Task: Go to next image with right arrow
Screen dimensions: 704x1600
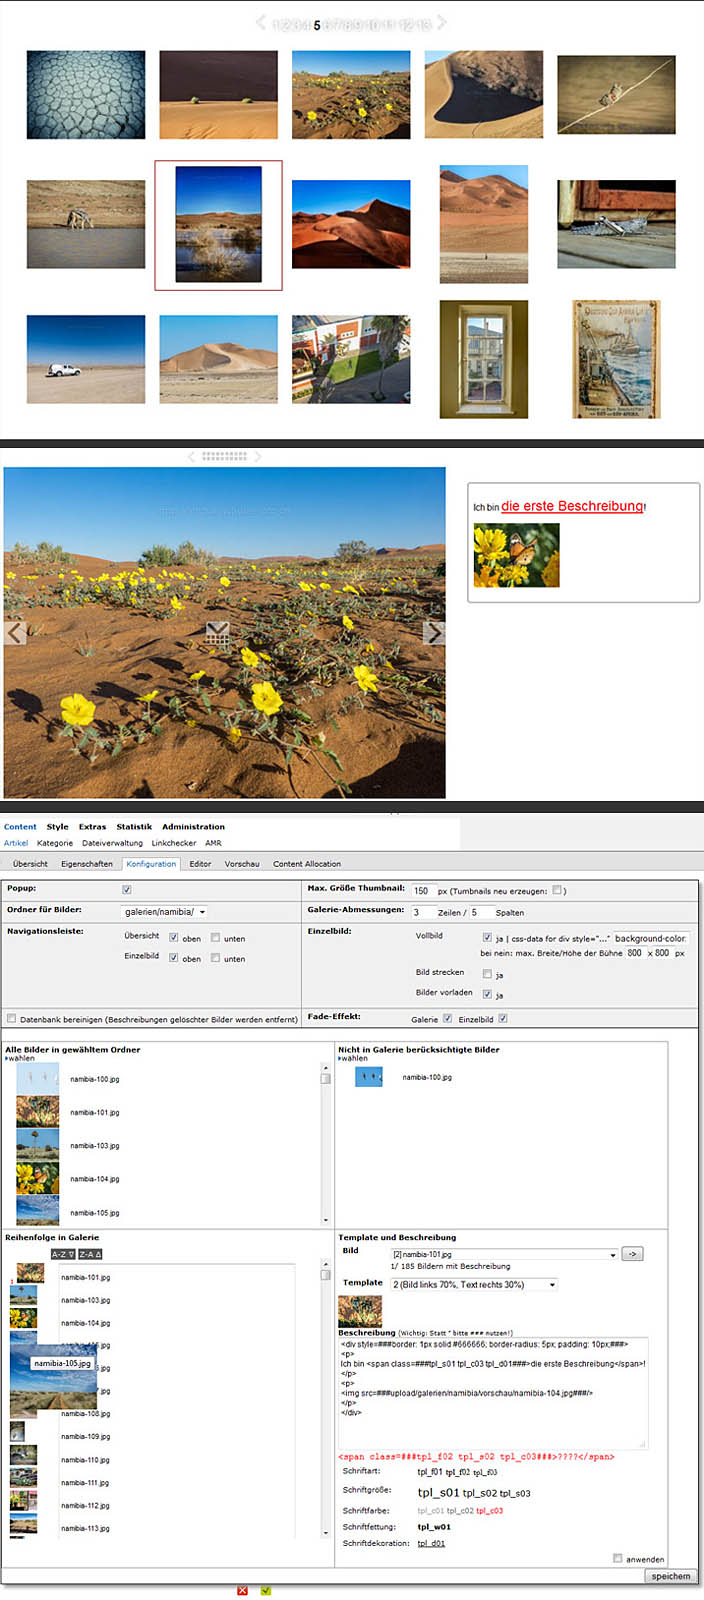Action: click(434, 633)
